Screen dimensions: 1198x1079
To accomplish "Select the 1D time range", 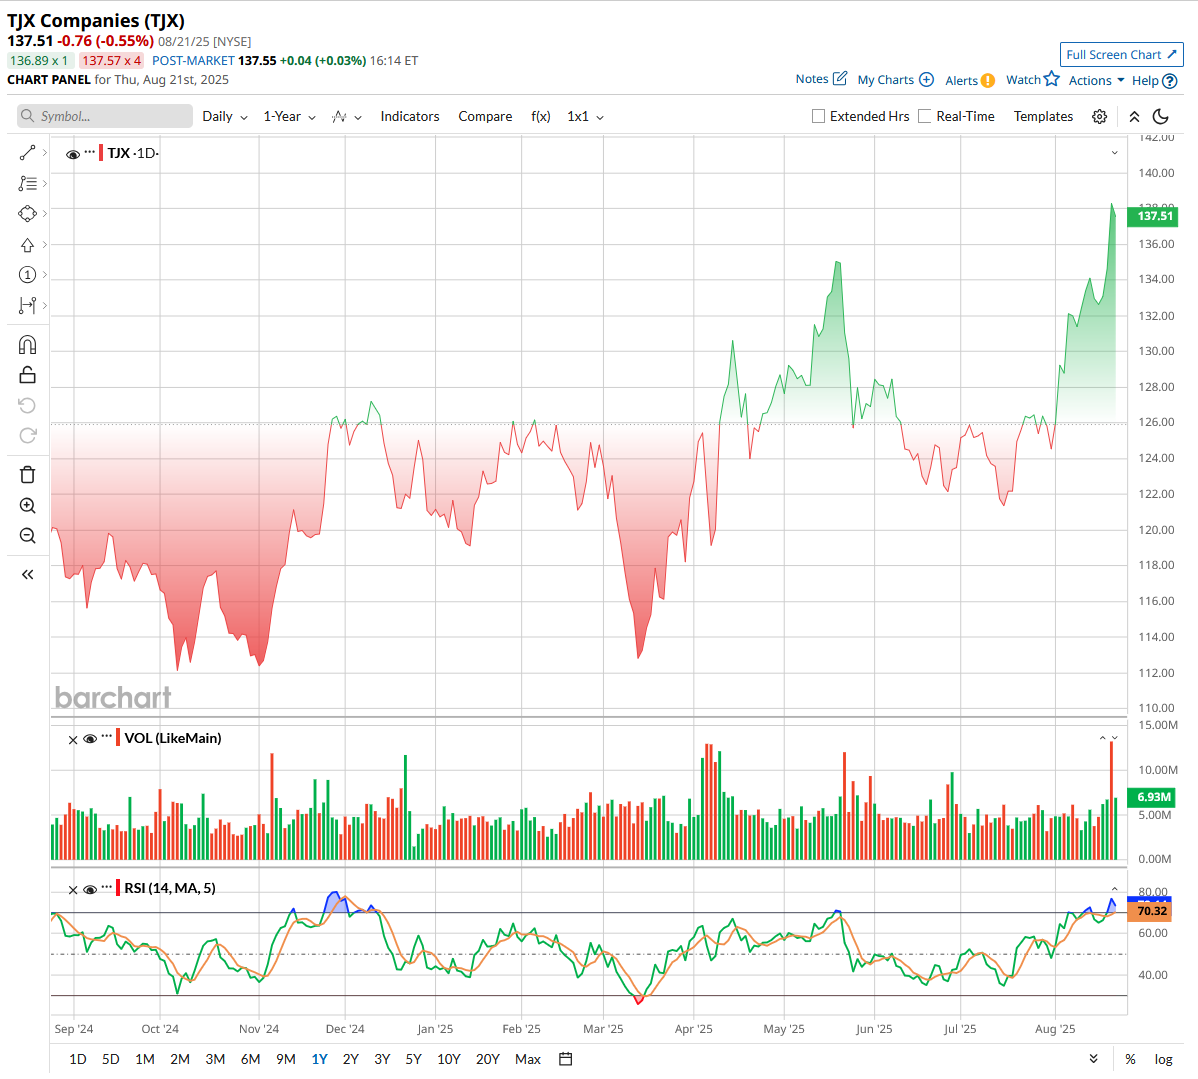I will point(78,1059).
